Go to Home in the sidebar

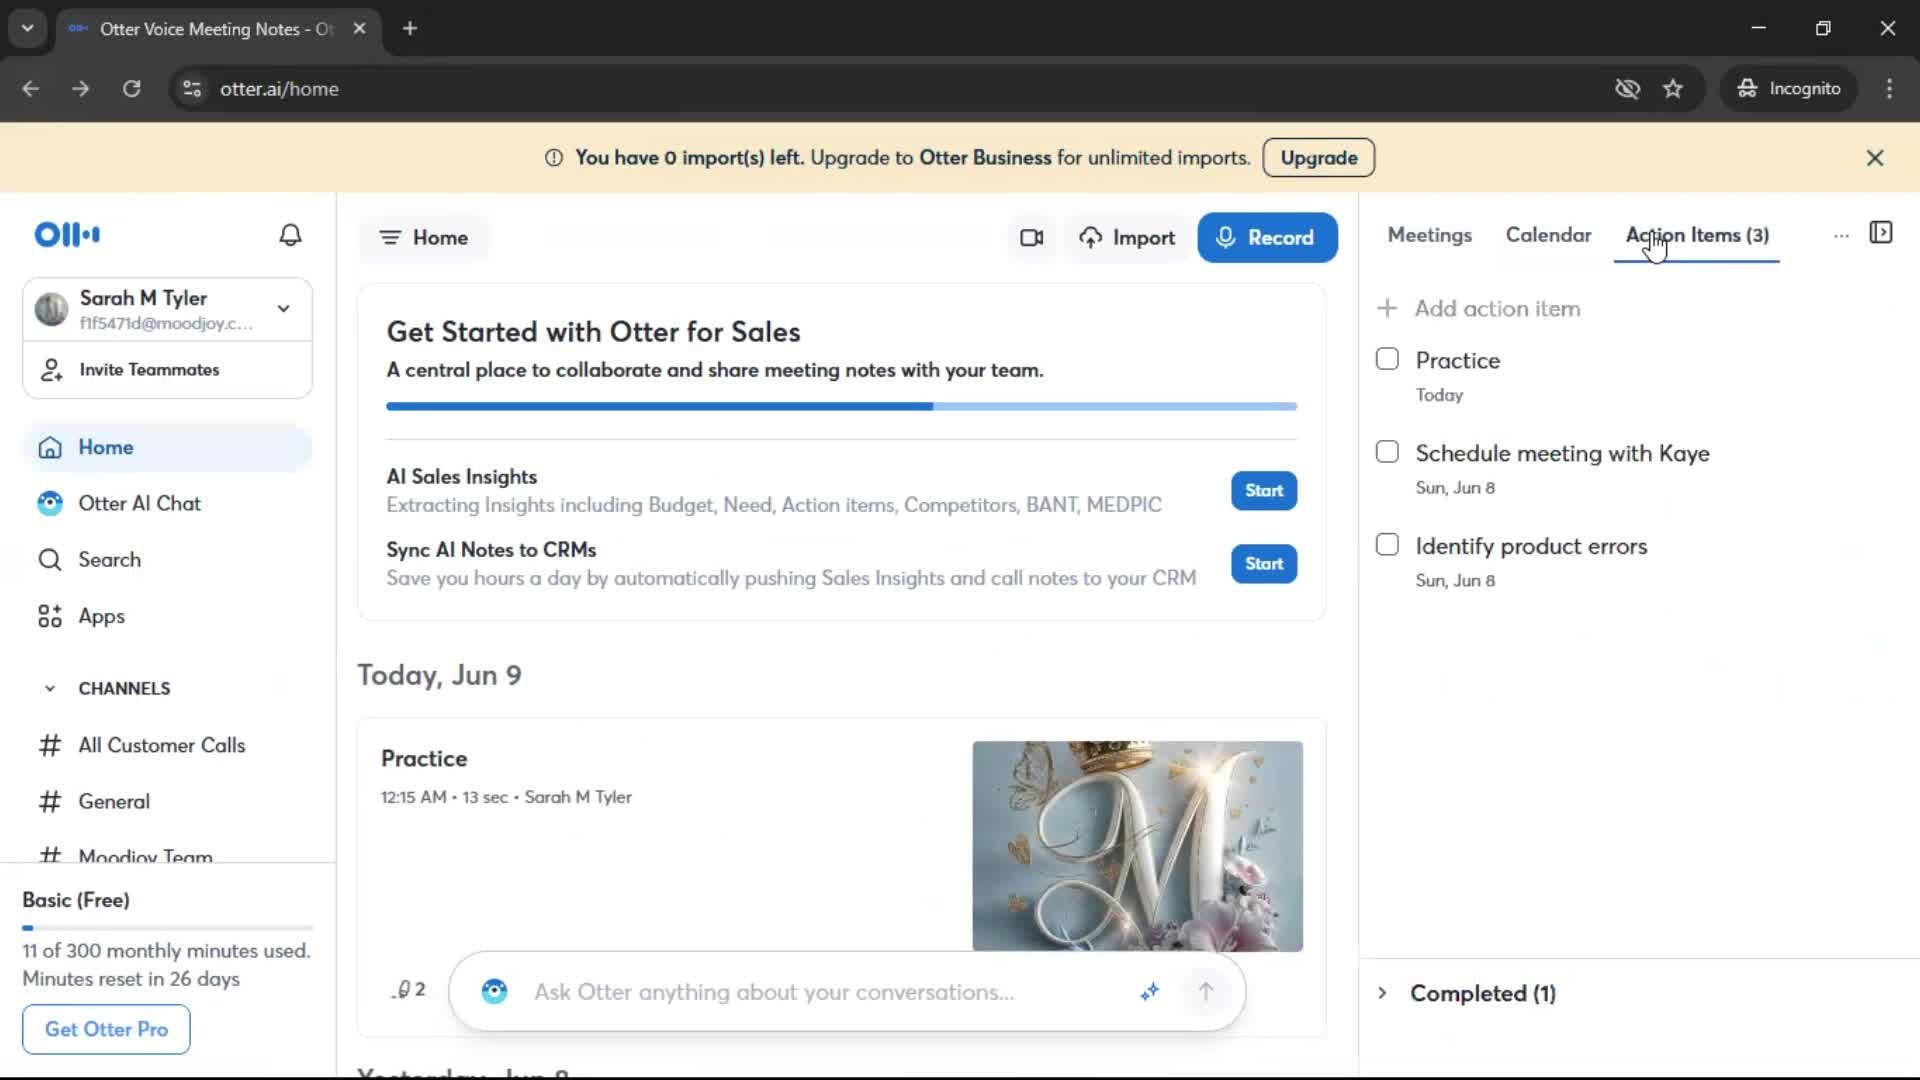(167, 448)
